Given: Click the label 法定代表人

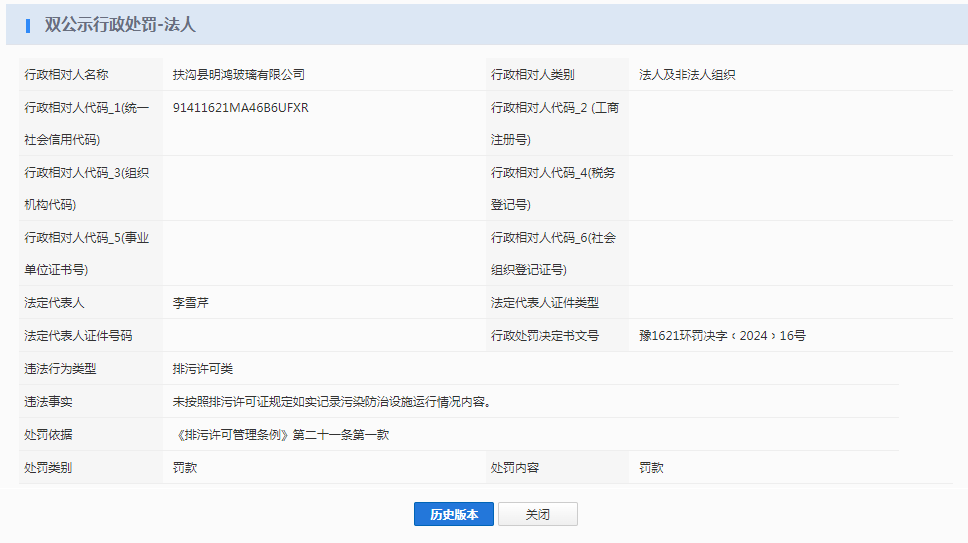Looking at the screenshot, I should [54, 303].
